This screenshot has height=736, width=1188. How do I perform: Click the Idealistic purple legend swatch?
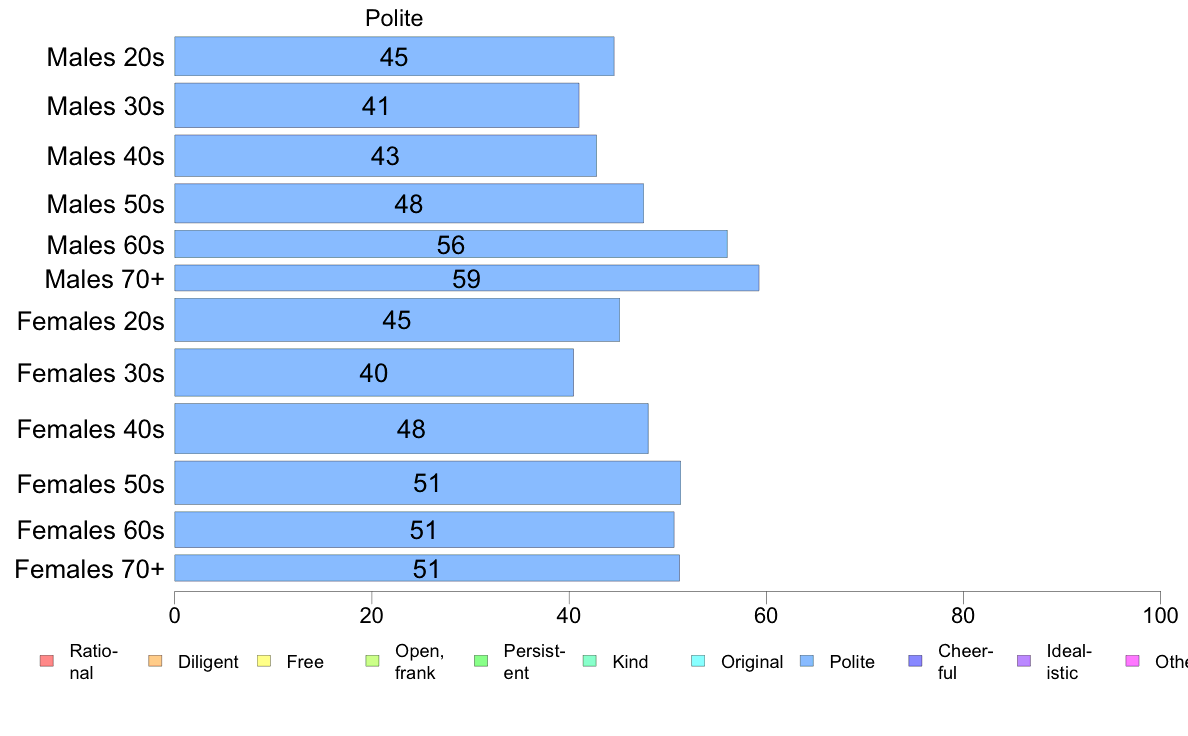pos(1024,661)
